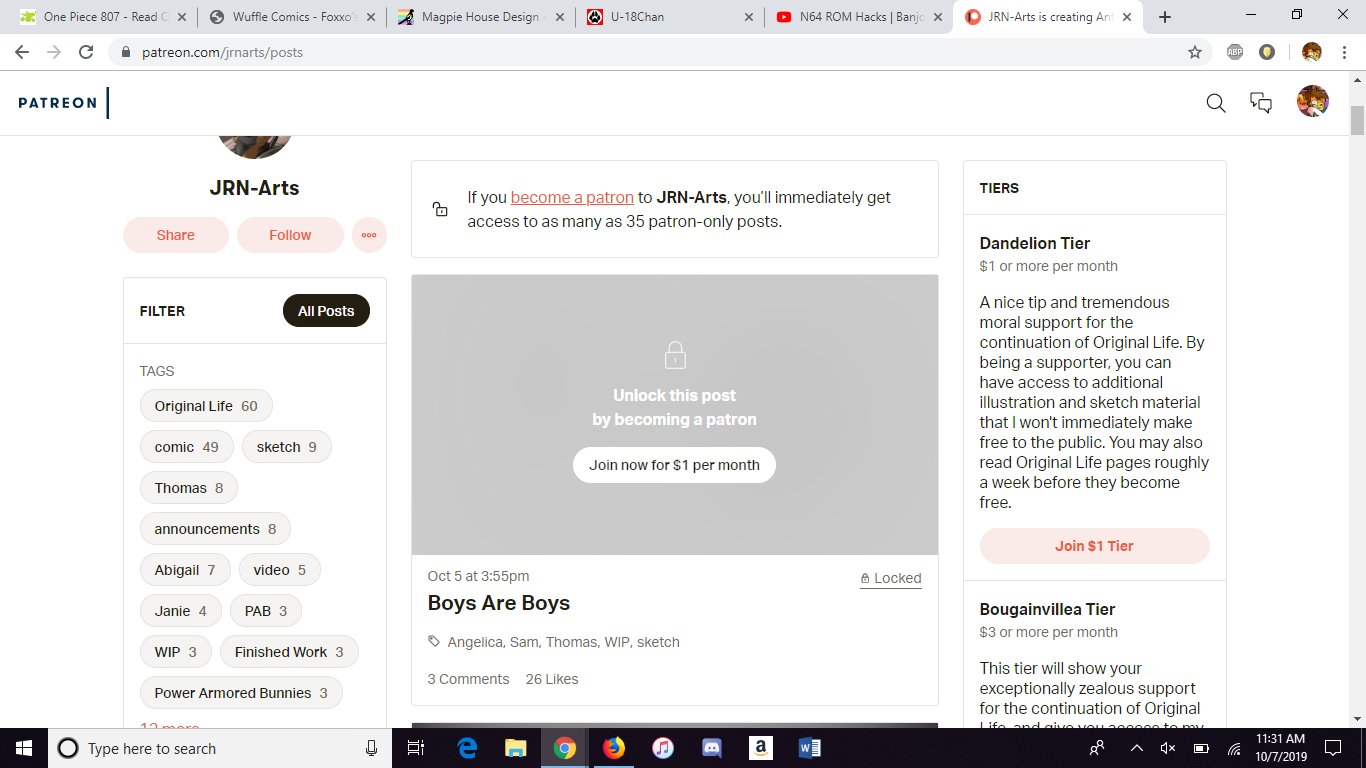
Task: Open the Locked post access indicator
Action: 890,578
